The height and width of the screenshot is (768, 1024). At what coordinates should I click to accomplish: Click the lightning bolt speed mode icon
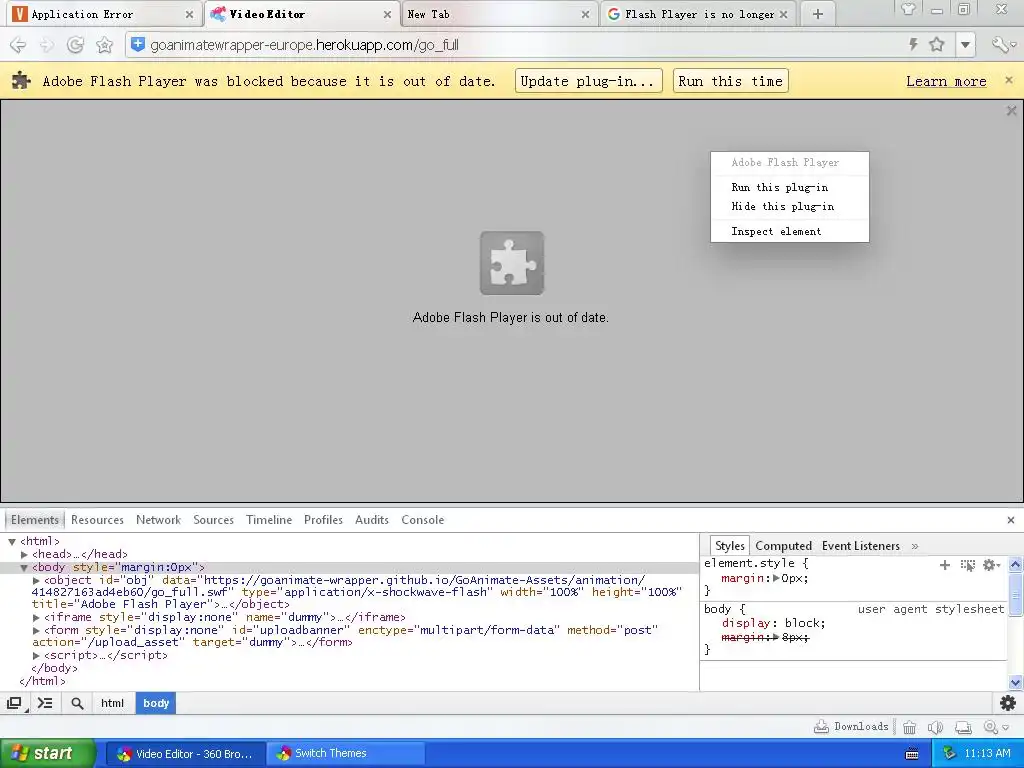click(914, 44)
